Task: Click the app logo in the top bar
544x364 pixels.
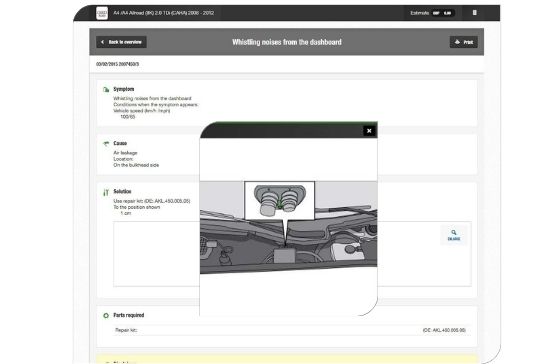Action: pos(102,13)
